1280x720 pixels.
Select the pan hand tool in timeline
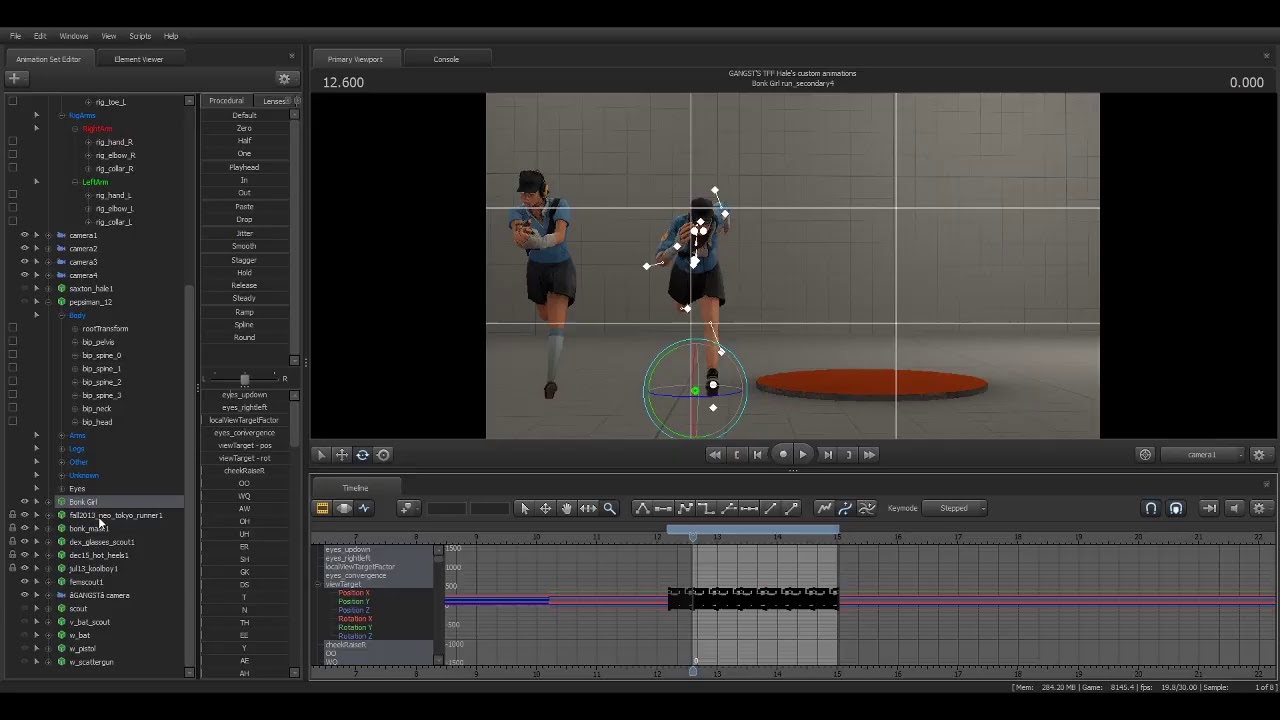[x=566, y=508]
